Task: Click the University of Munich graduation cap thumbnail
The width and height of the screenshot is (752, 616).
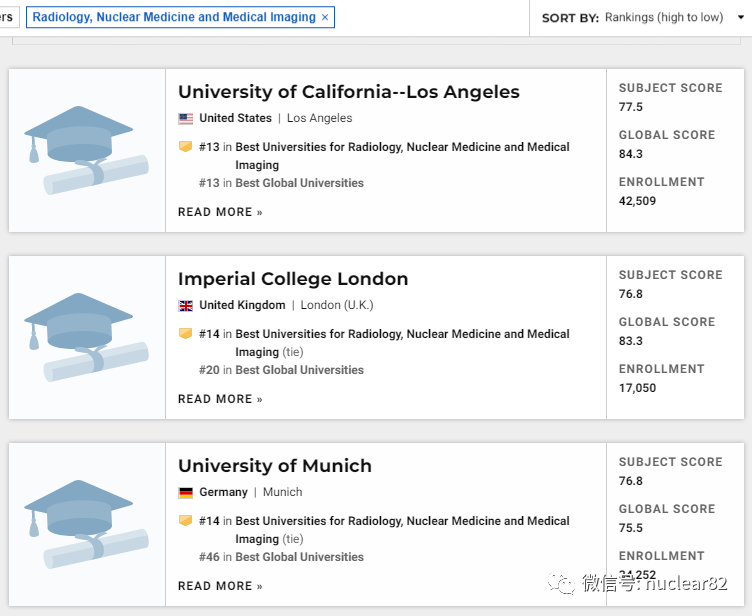Action: point(86,524)
